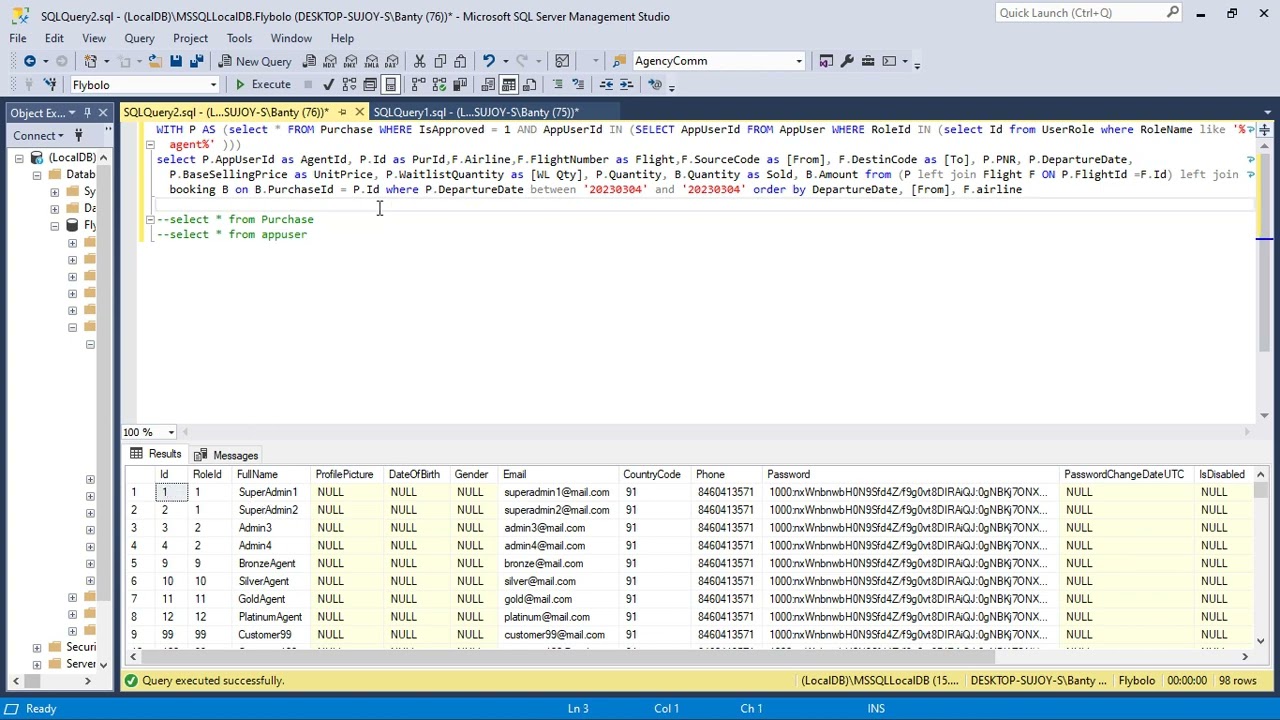Close the SQLQuery2.sql tab
Viewport: 1280px width, 720px height.
click(x=359, y=112)
